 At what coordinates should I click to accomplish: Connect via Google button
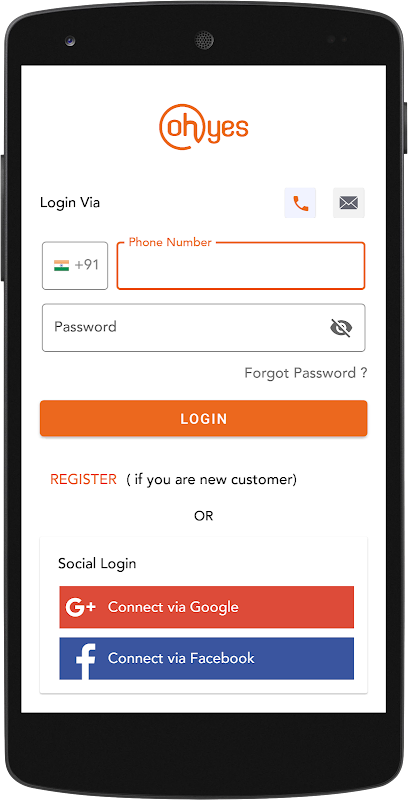click(207, 607)
